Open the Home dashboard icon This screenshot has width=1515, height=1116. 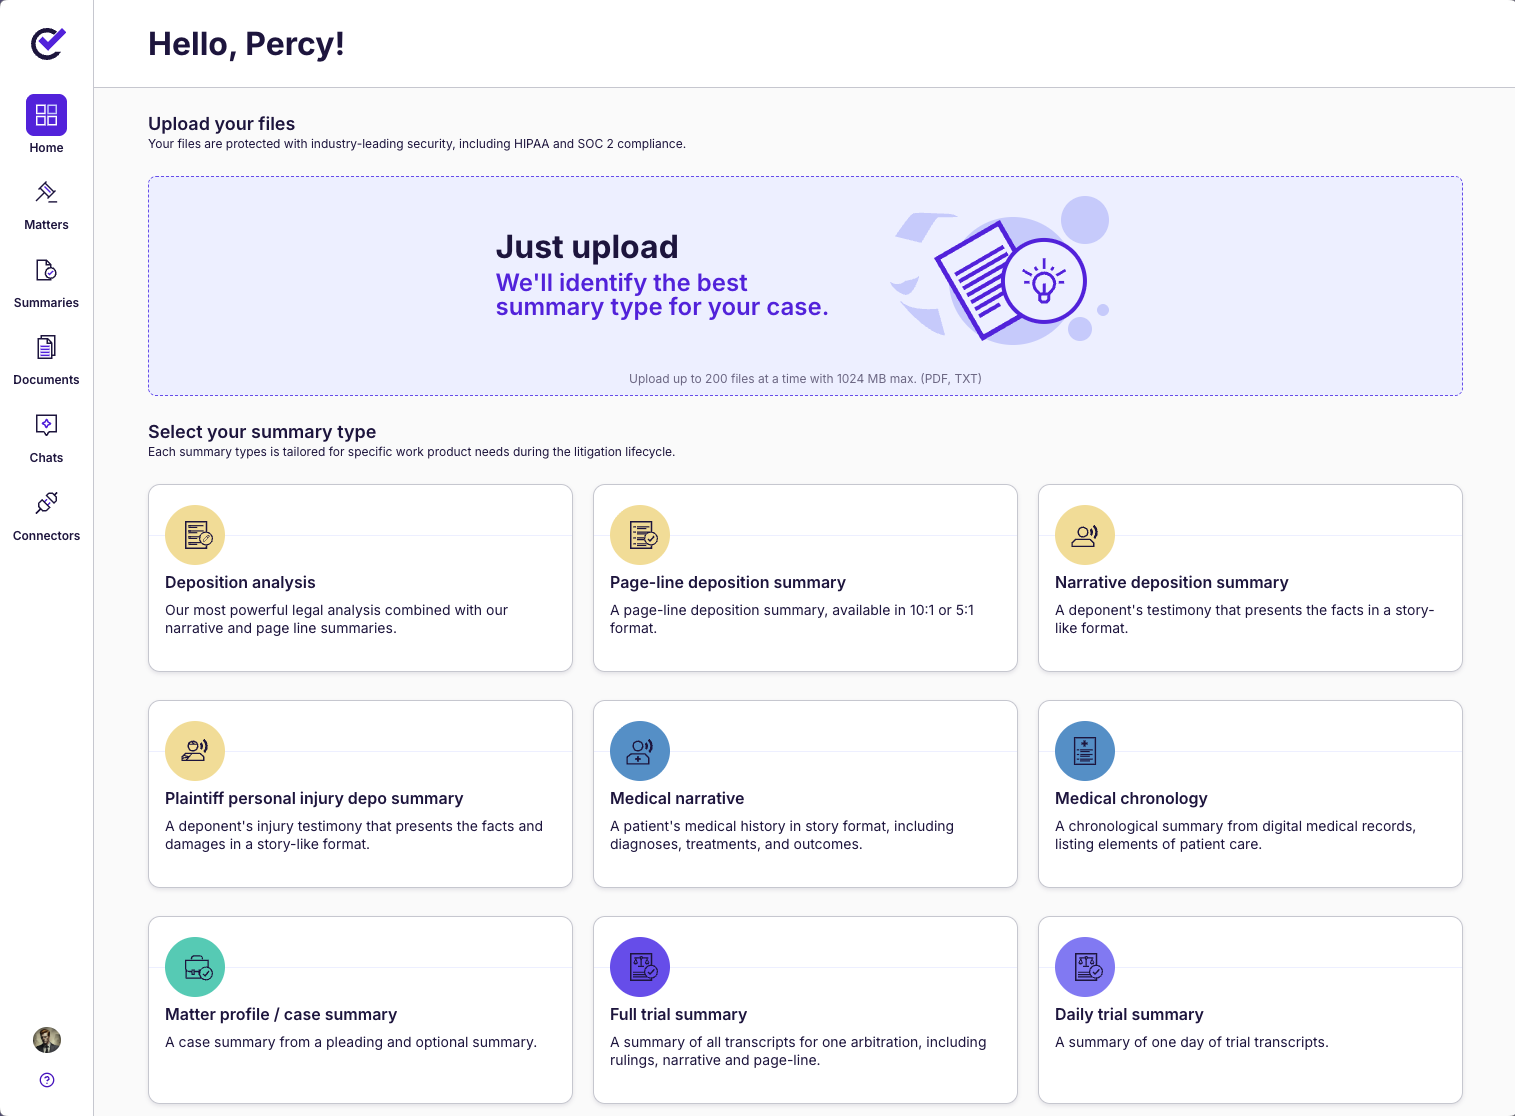tap(46, 116)
